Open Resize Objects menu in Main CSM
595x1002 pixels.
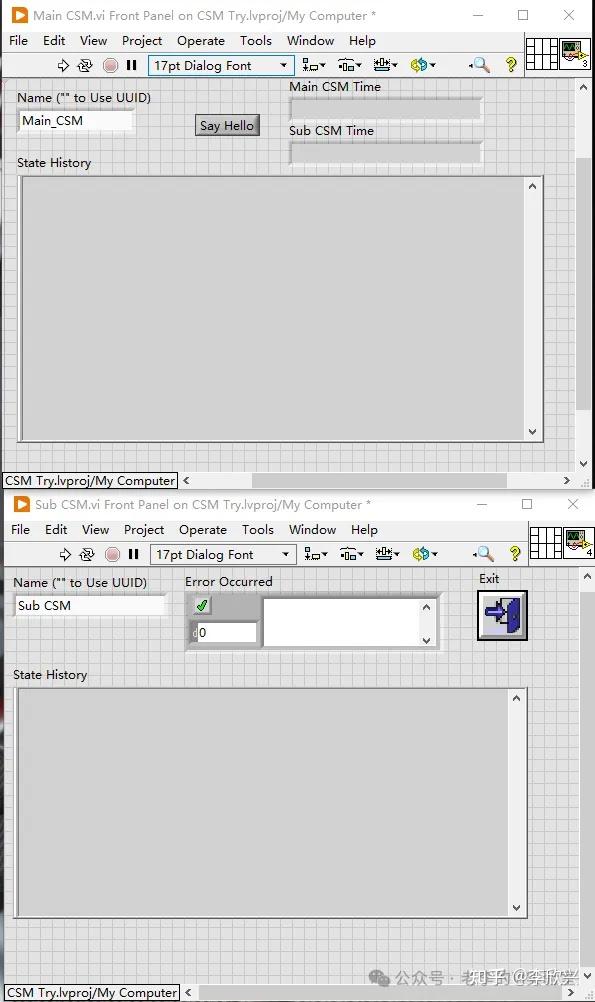pos(385,65)
